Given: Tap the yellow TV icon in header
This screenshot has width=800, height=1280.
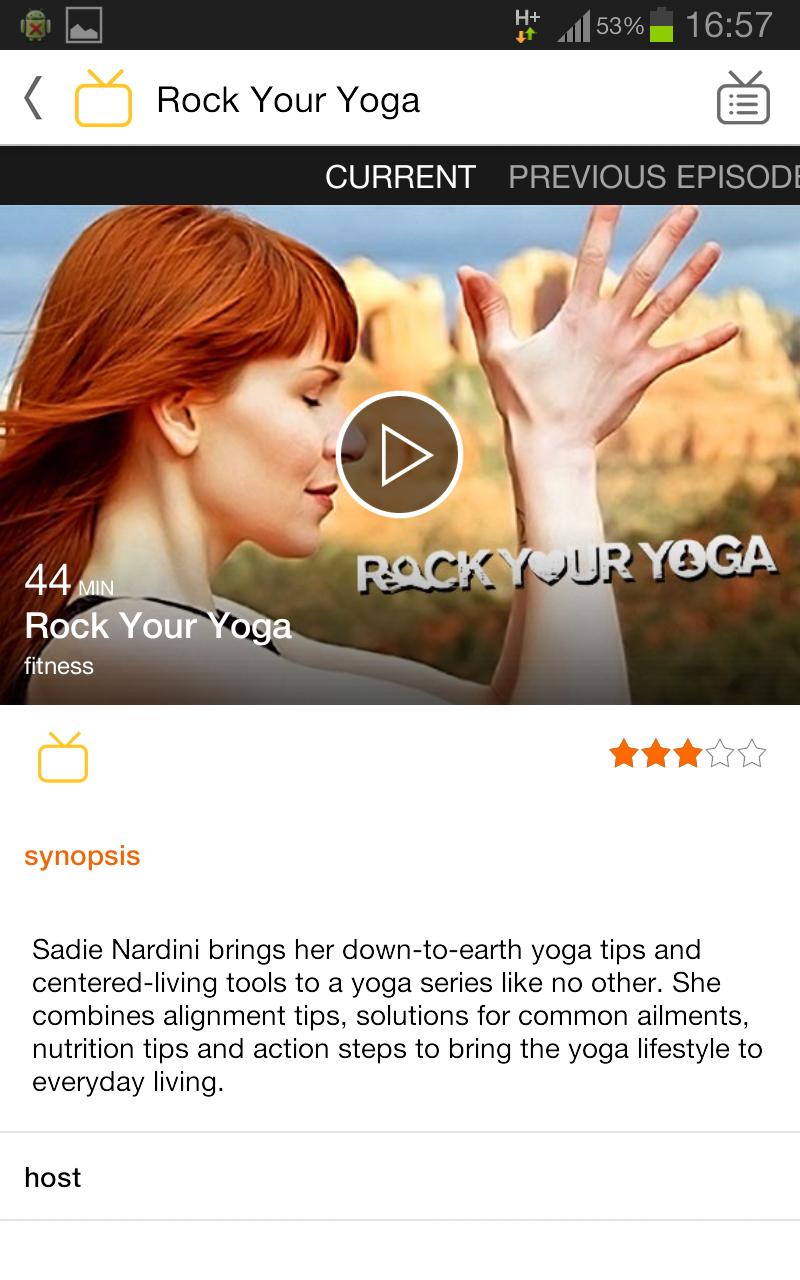Looking at the screenshot, I should pyautogui.click(x=103, y=98).
